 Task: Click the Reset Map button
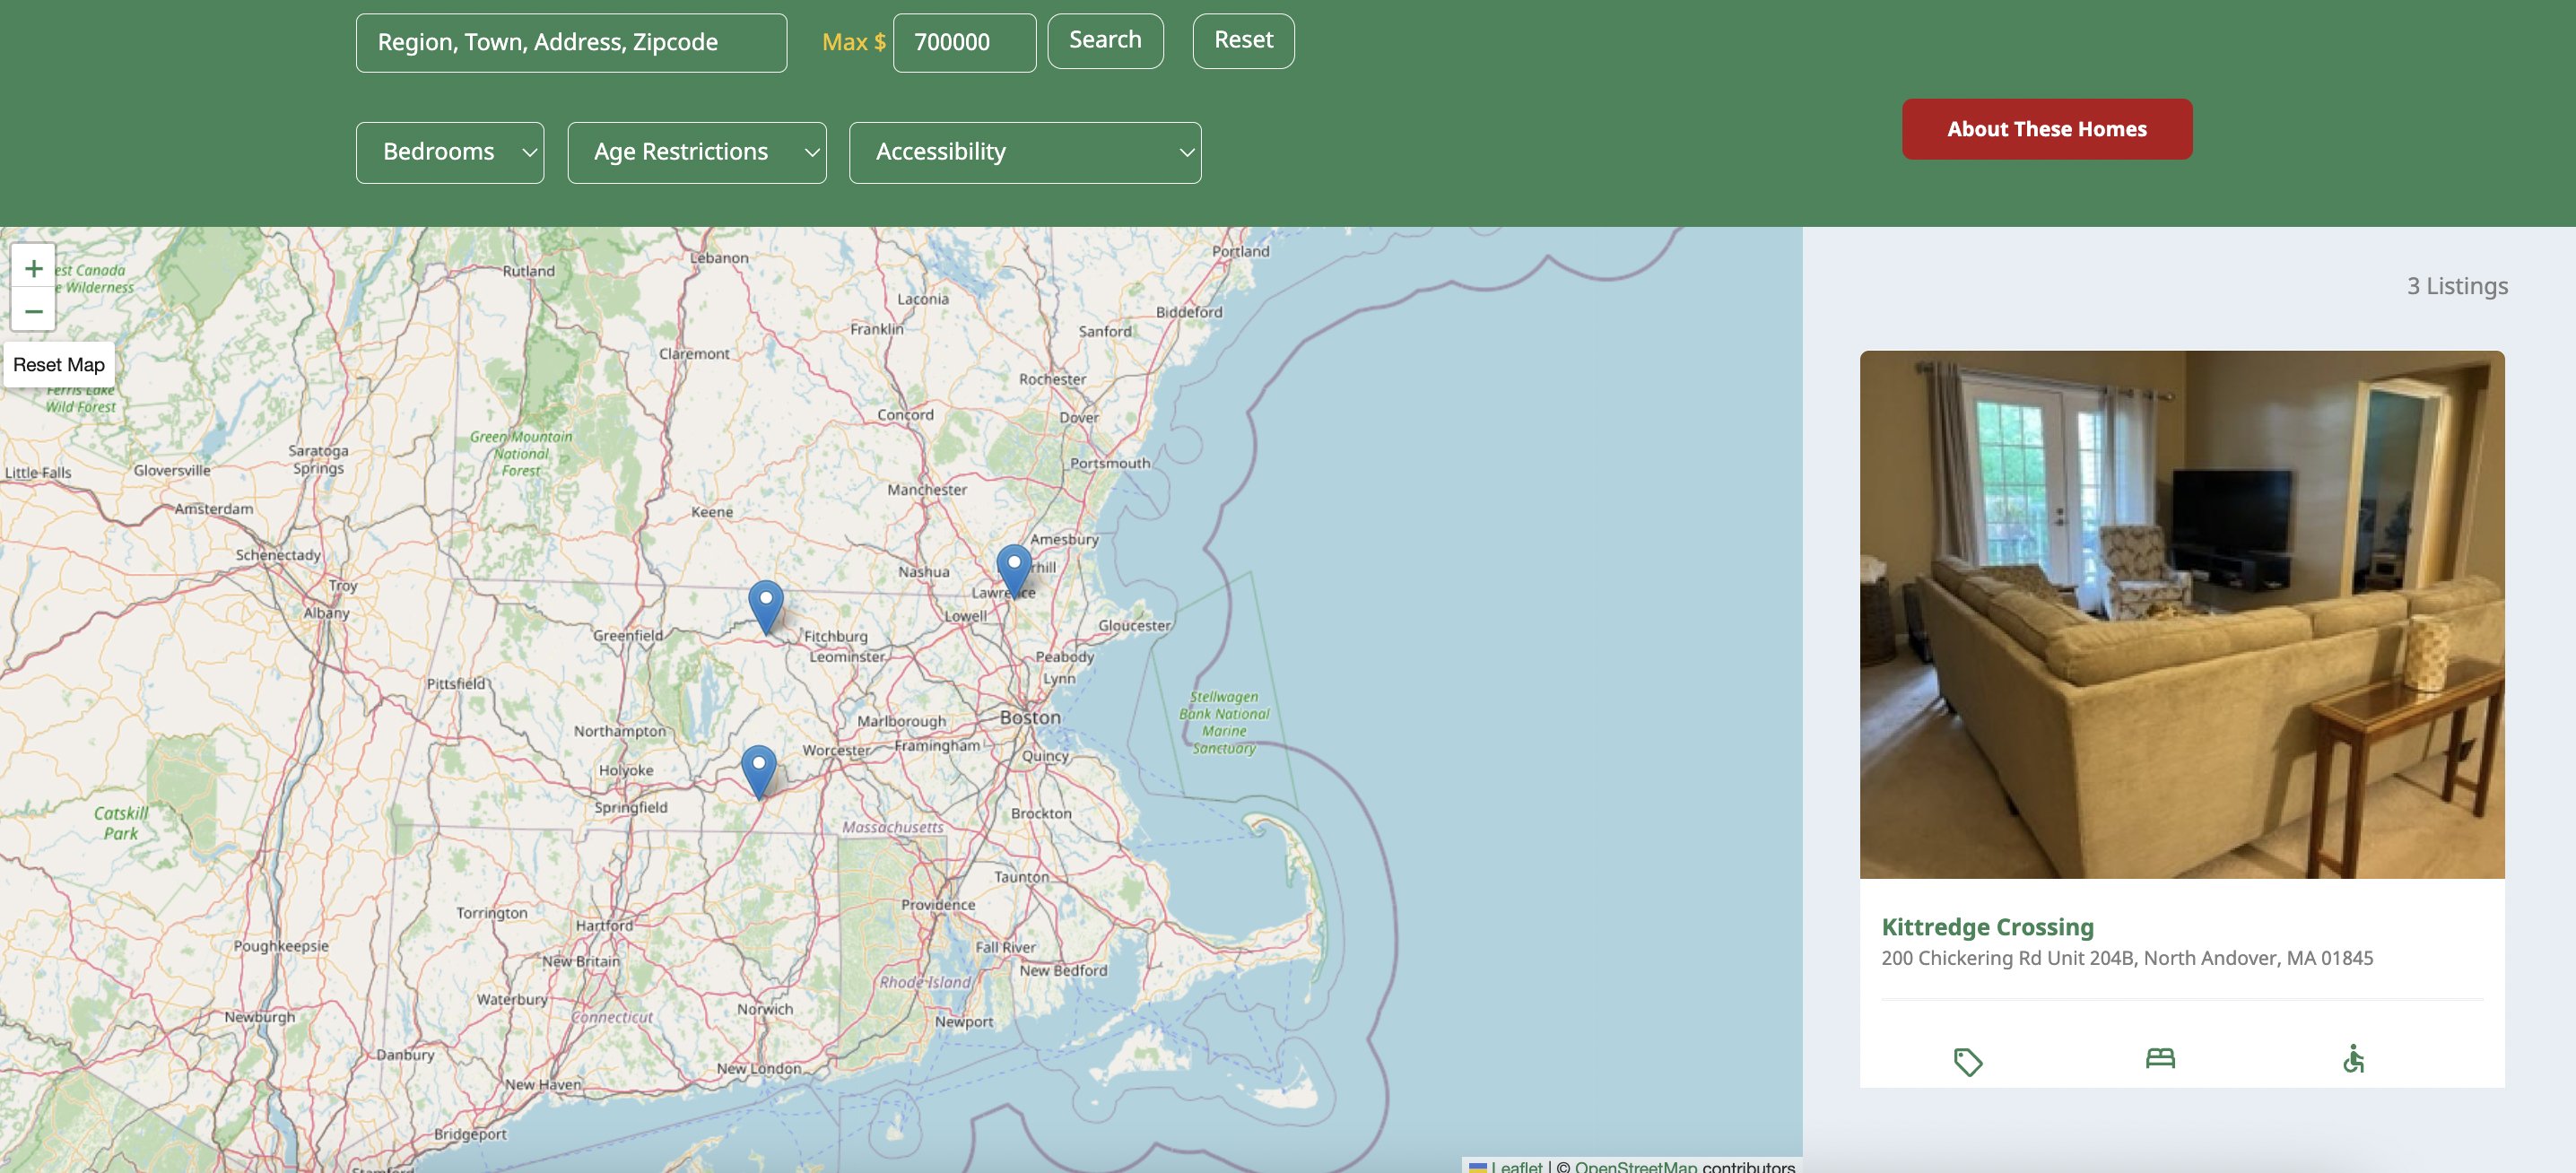pyautogui.click(x=59, y=365)
